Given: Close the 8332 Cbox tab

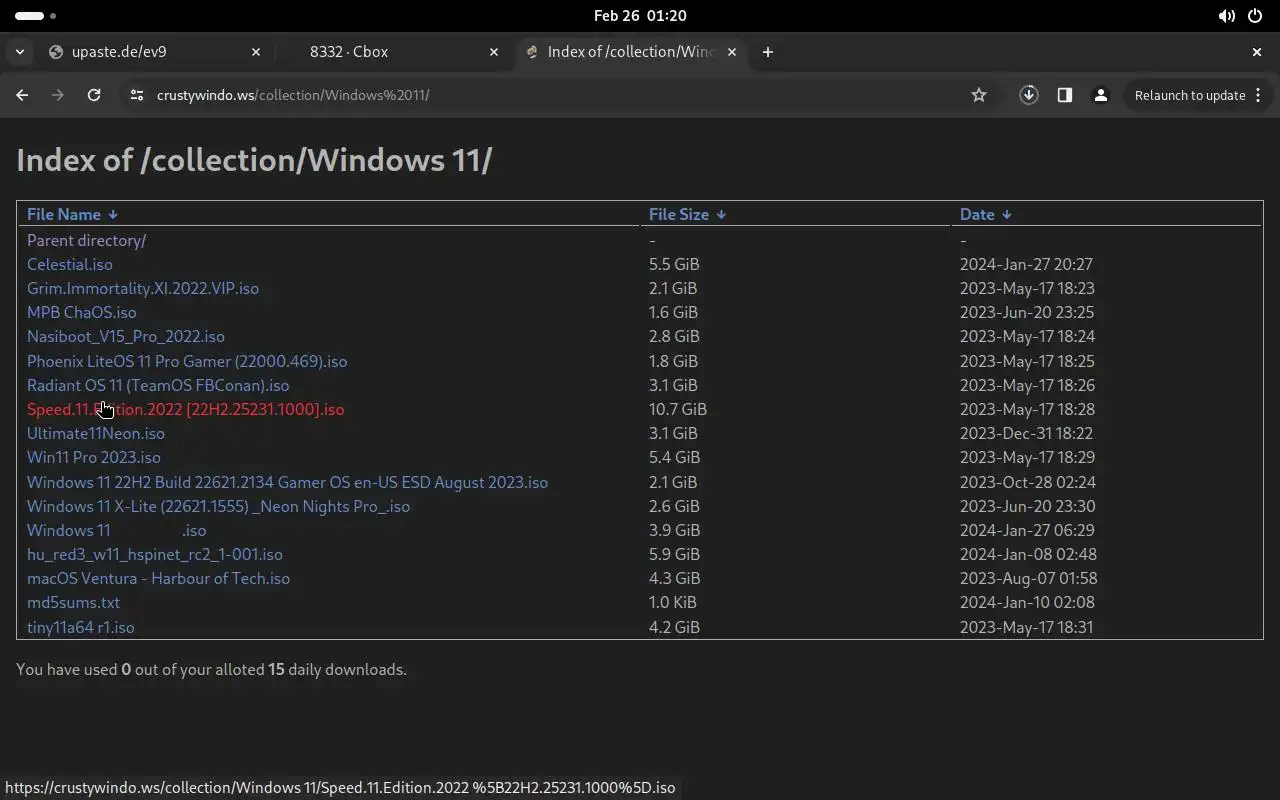Looking at the screenshot, I should pyautogui.click(x=493, y=52).
